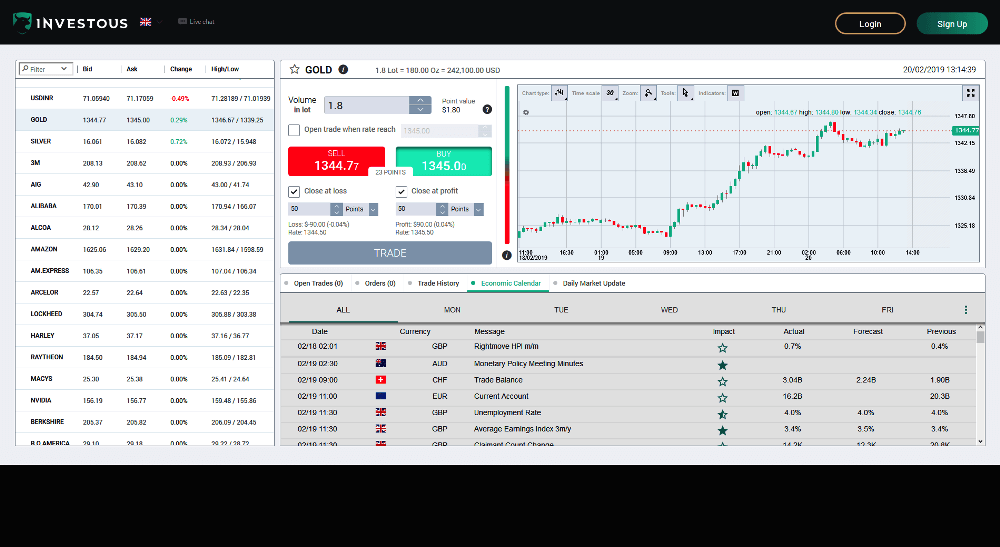Increase volume with the up stepper arrow
Screen dimensions: 1000x547
click(x=420, y=101)
